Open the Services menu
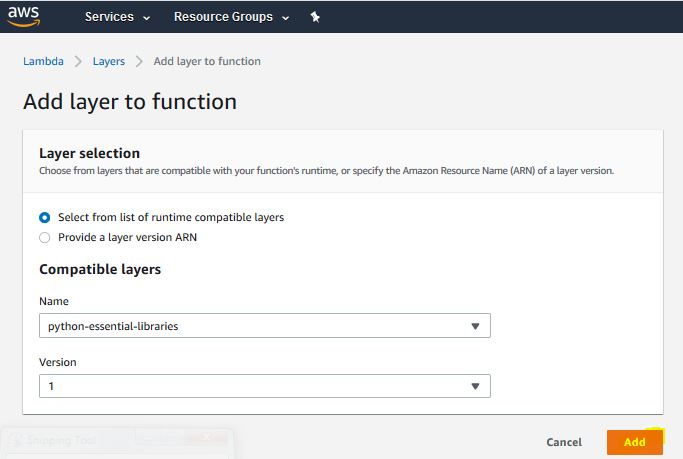This screenshot has width=683, height=459. 109,17
